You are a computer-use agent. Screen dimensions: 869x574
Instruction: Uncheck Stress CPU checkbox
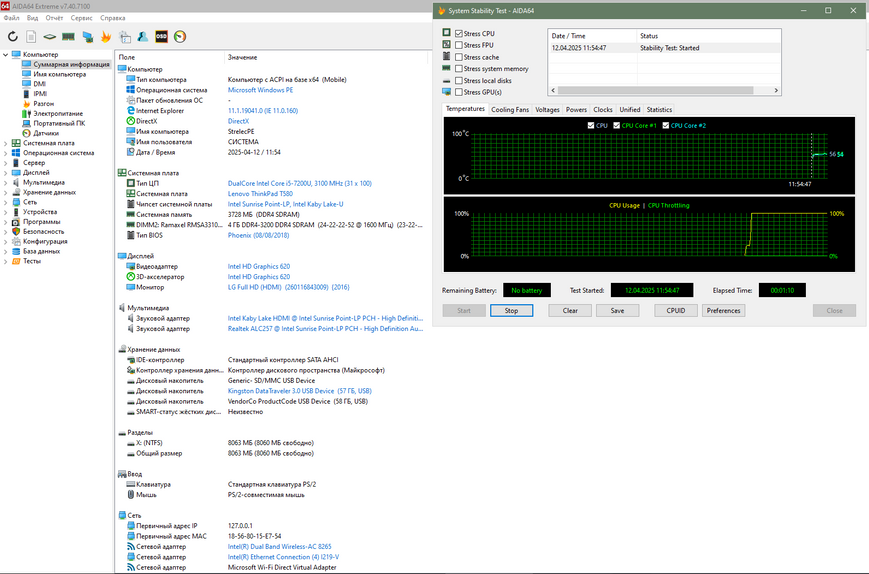coord(459,34)
